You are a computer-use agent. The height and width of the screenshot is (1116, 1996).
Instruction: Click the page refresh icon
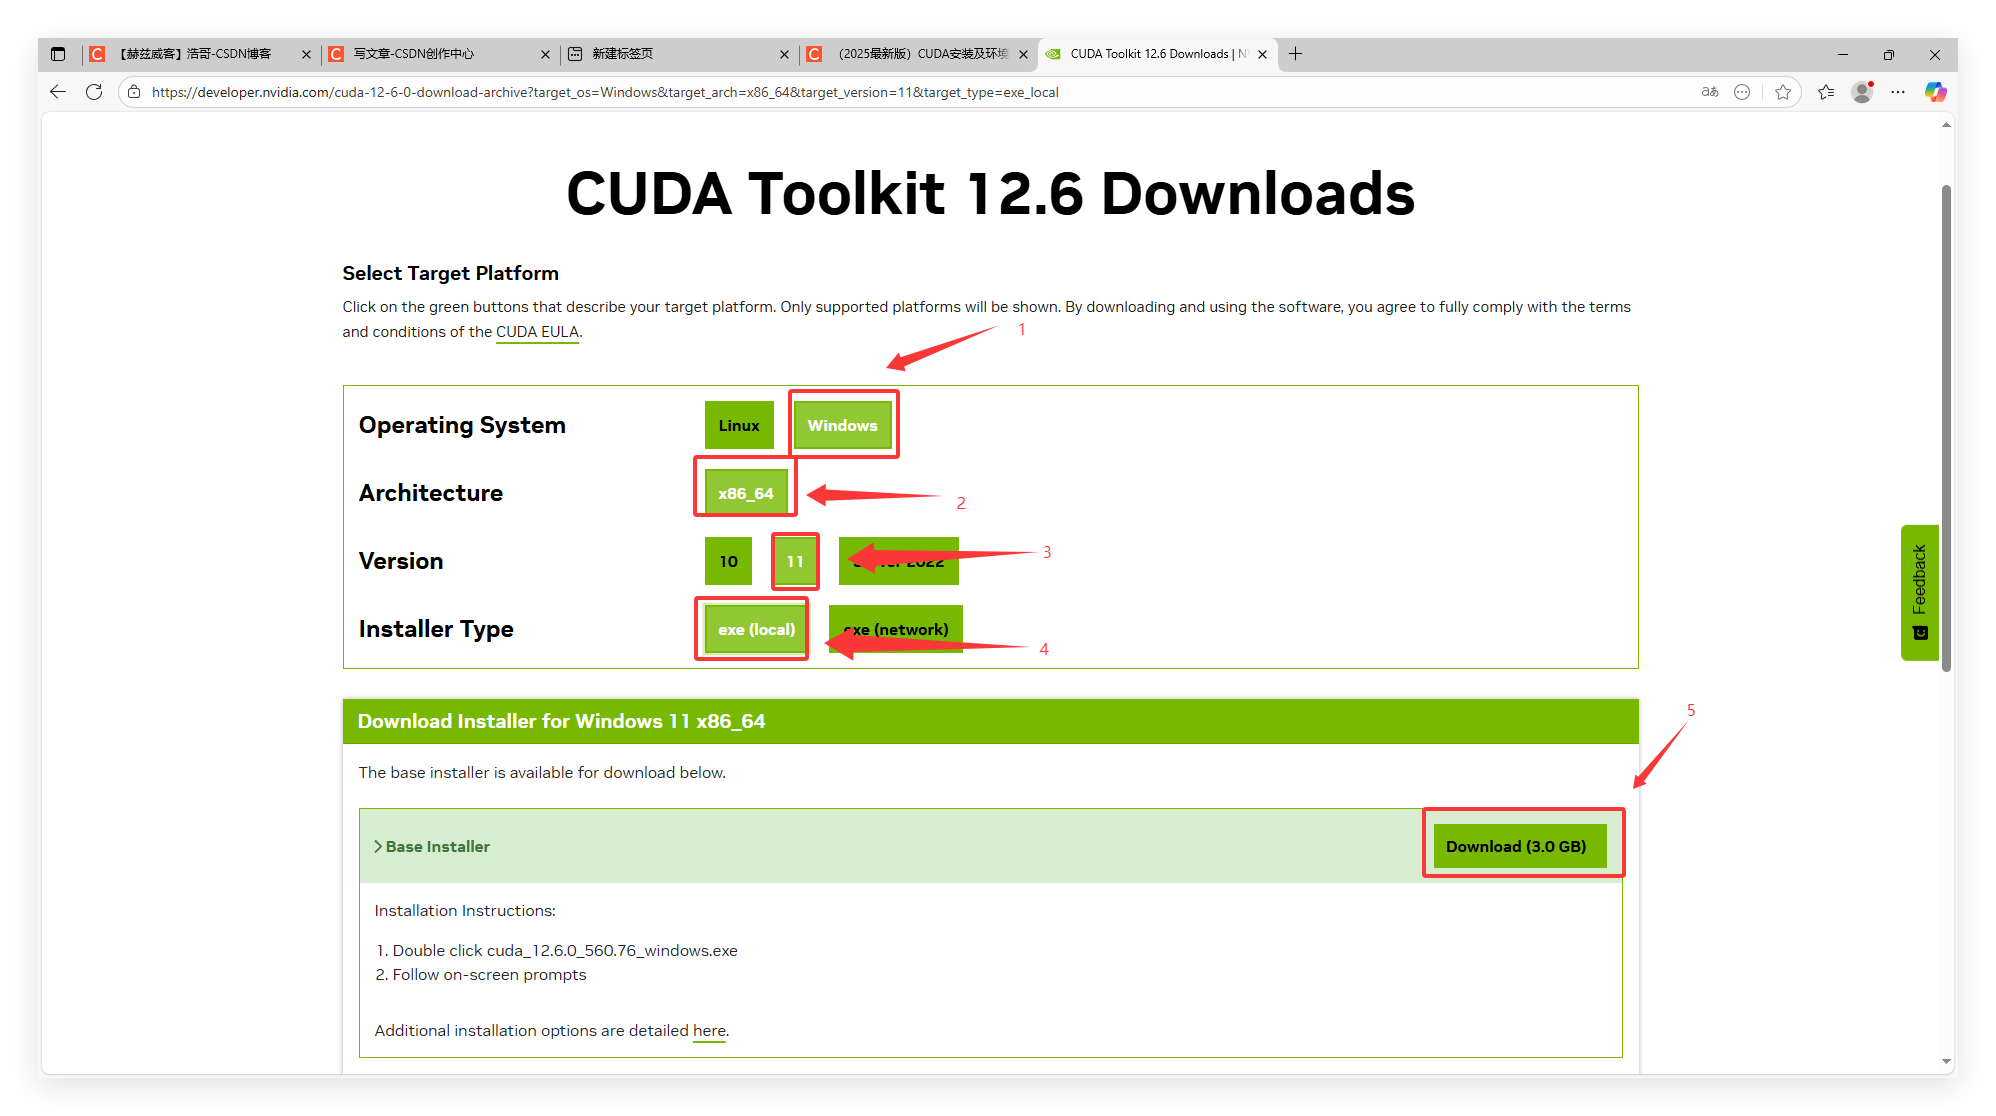click(x=94, y=92)
